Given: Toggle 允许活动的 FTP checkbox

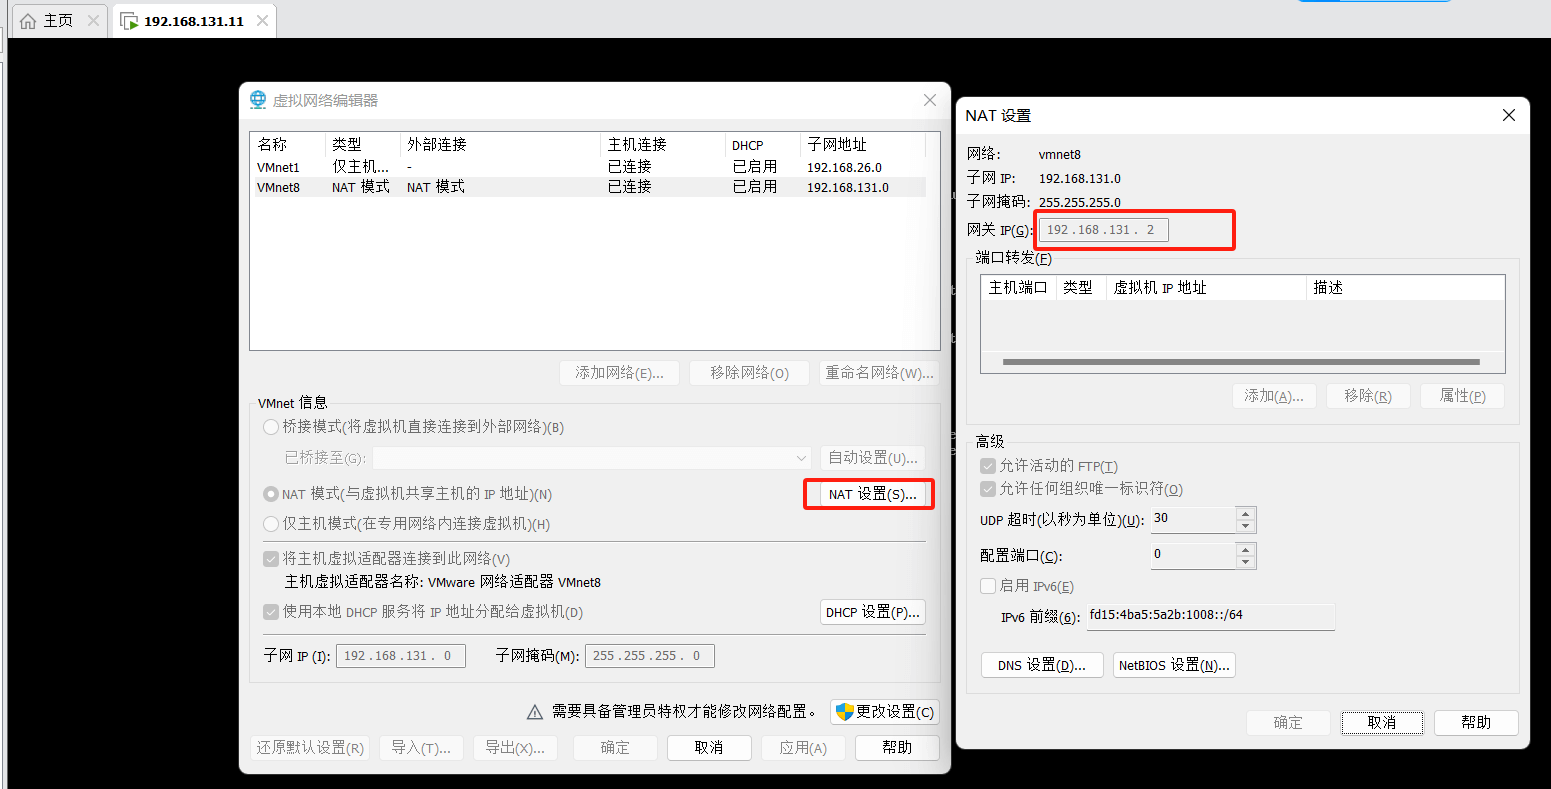Looking at the screenshot, I should click(x=988, y=466).
